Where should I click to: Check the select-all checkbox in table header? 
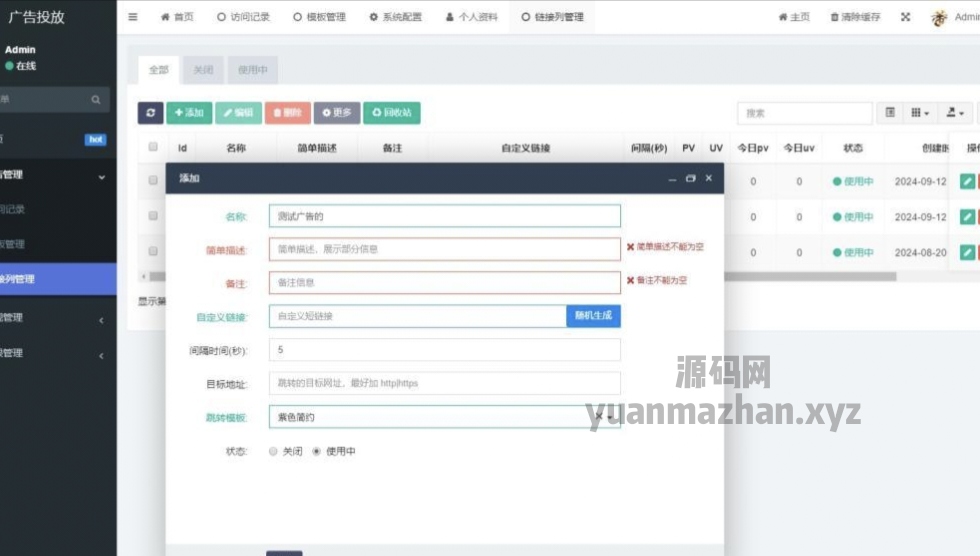coord(153,148)
